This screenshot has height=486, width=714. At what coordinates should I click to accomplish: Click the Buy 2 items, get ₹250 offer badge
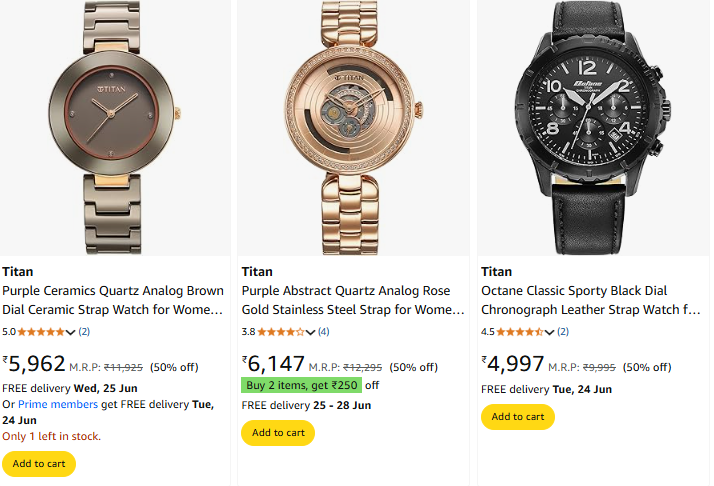pyautogui.click(x=301, y=385)
